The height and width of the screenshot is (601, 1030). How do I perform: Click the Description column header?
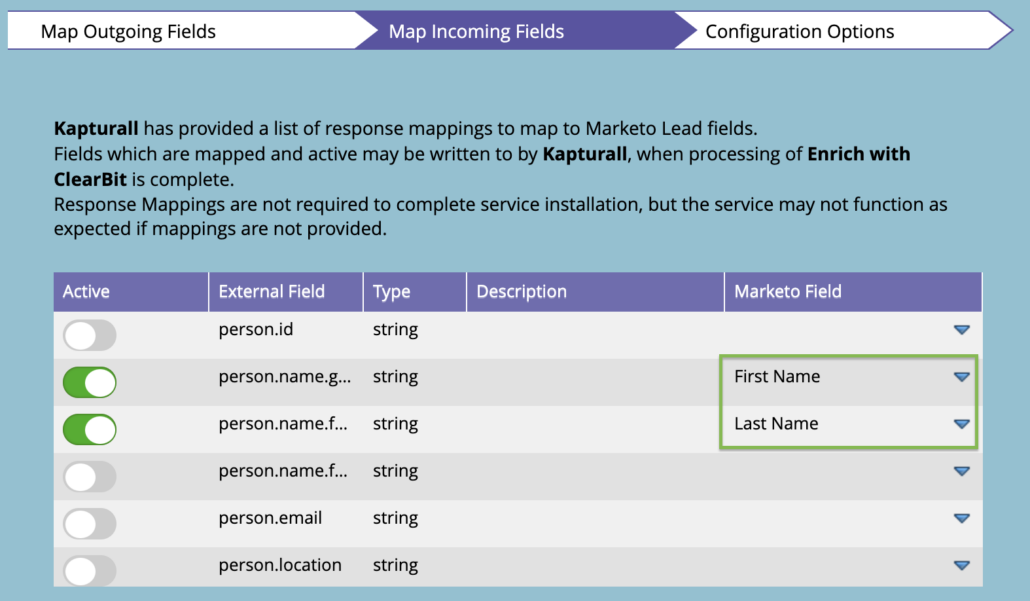[595, 292]
